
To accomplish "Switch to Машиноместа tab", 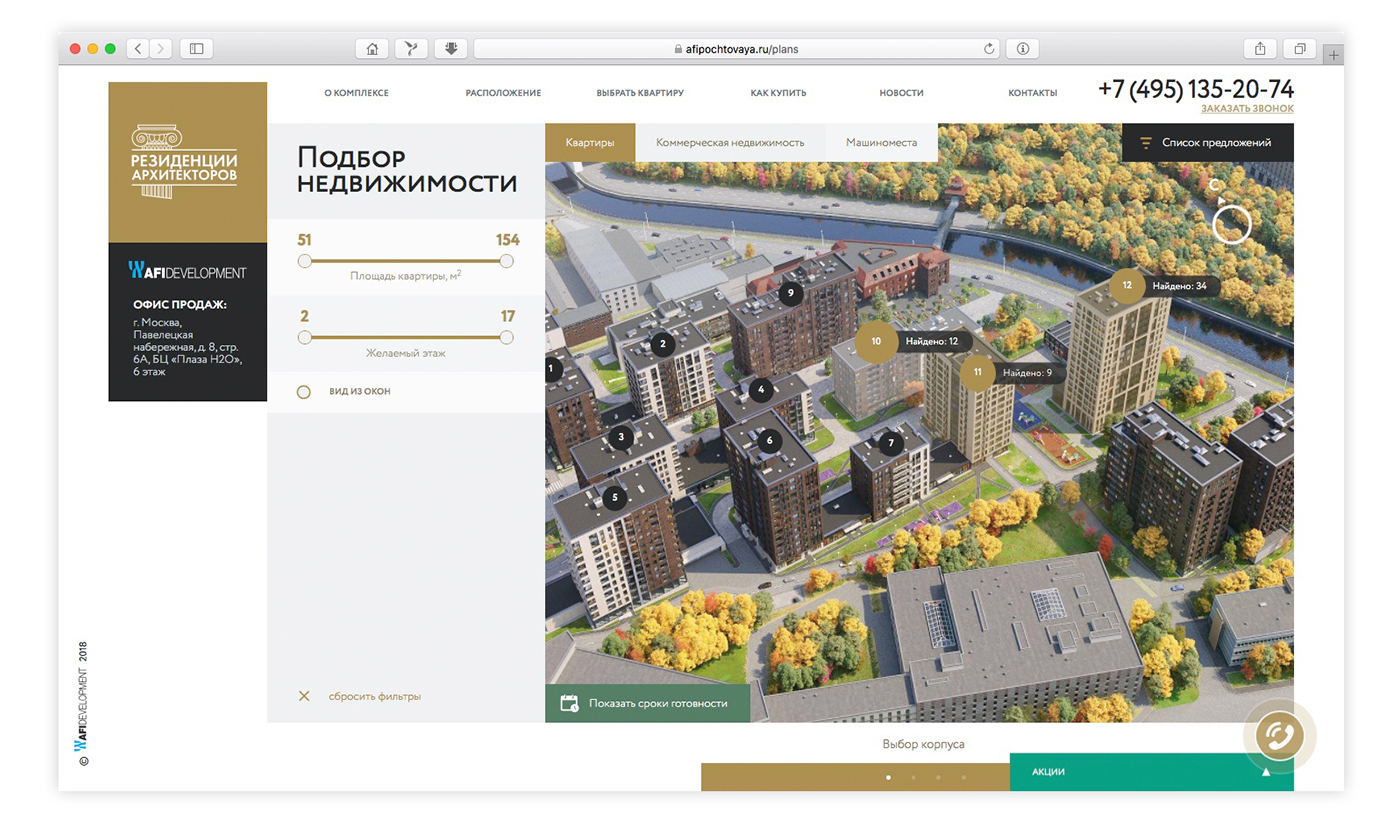I will 881,142.
